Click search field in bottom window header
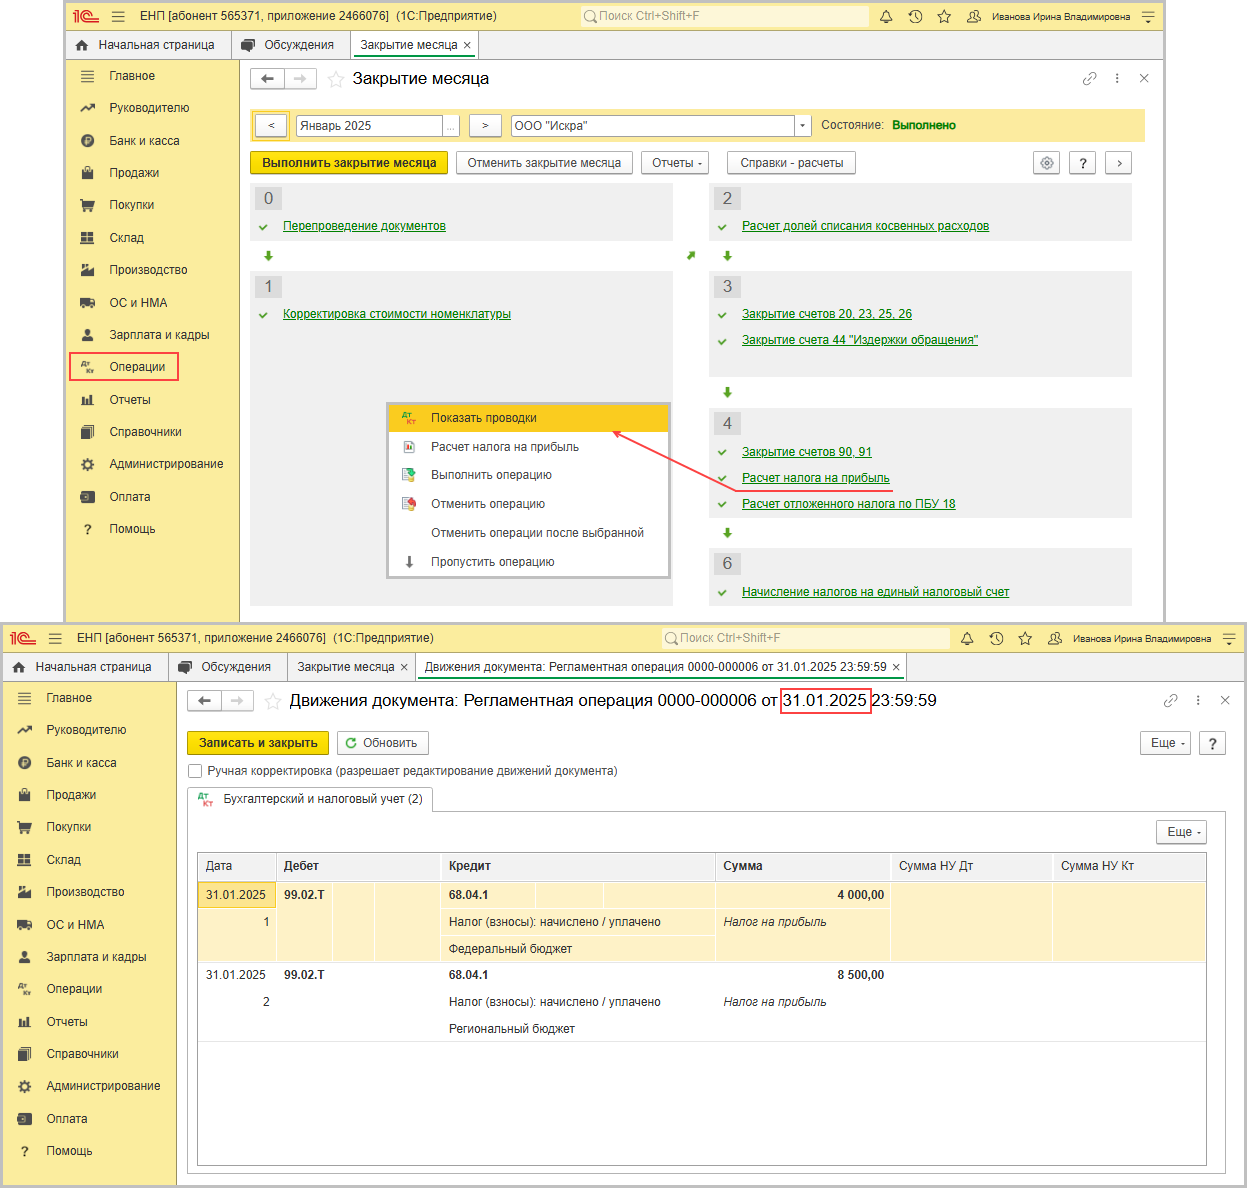Screen dimensions: 1247x1188 tap(805, 638)
